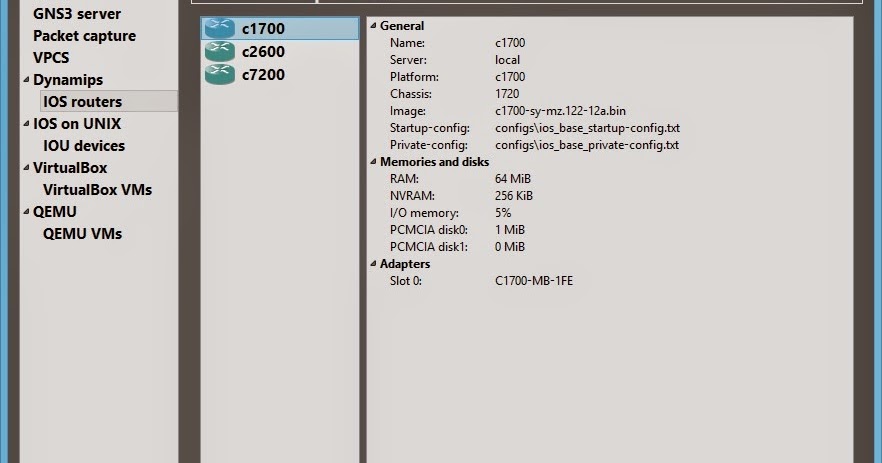Collapse Memories and disks section arrow

click(373, 162)
